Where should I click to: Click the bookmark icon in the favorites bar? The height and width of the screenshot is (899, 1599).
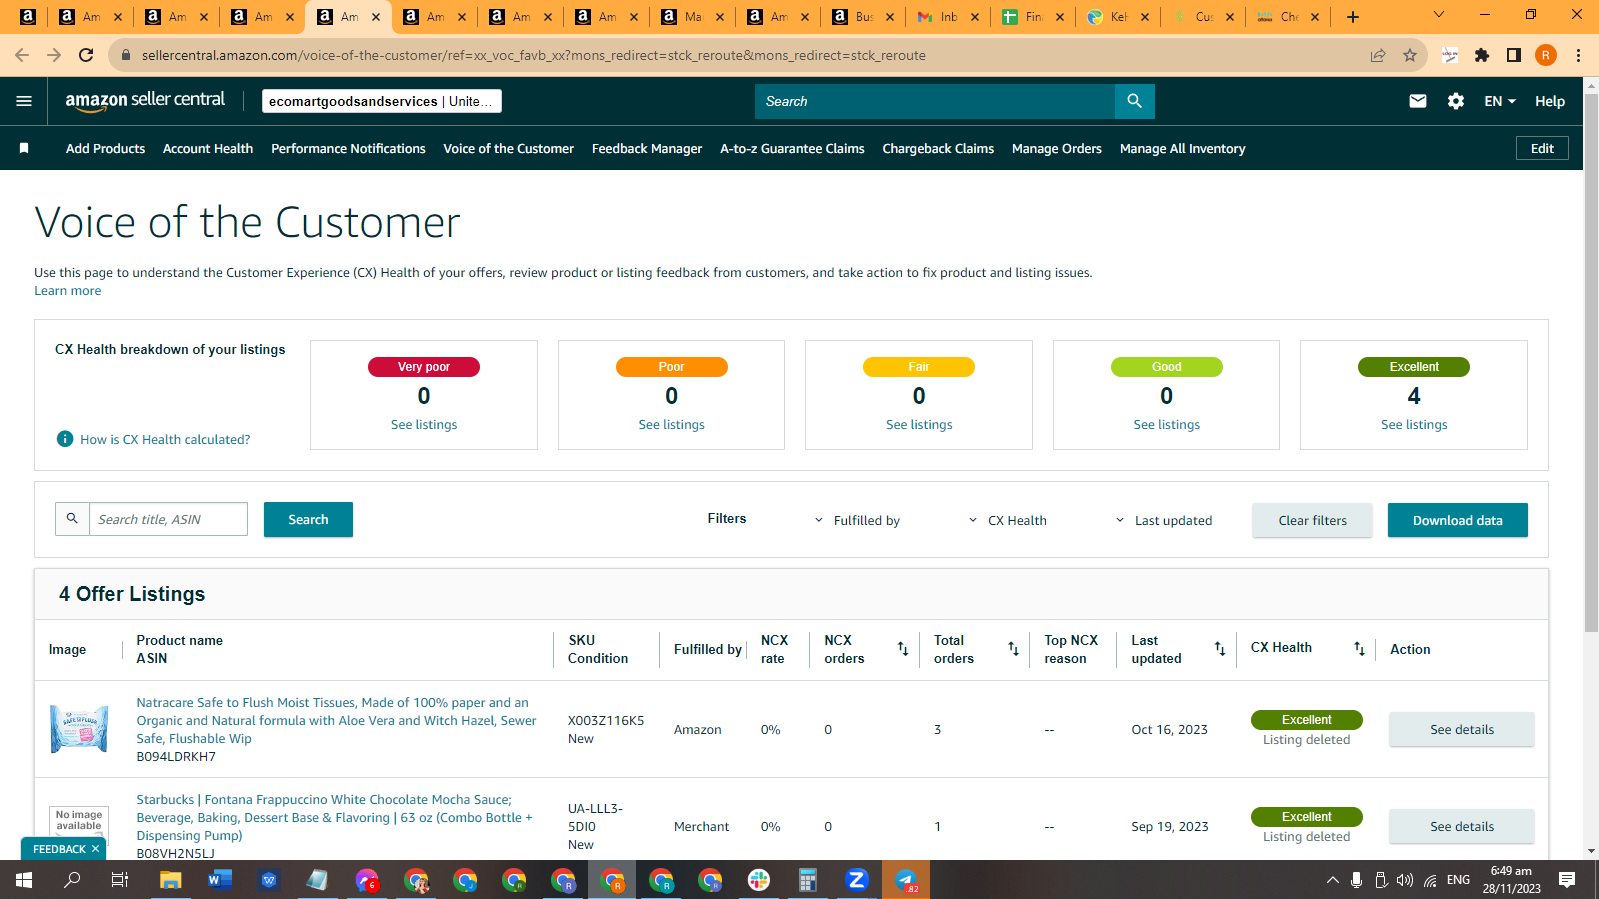pyautogui.click(x=24, y=148)
